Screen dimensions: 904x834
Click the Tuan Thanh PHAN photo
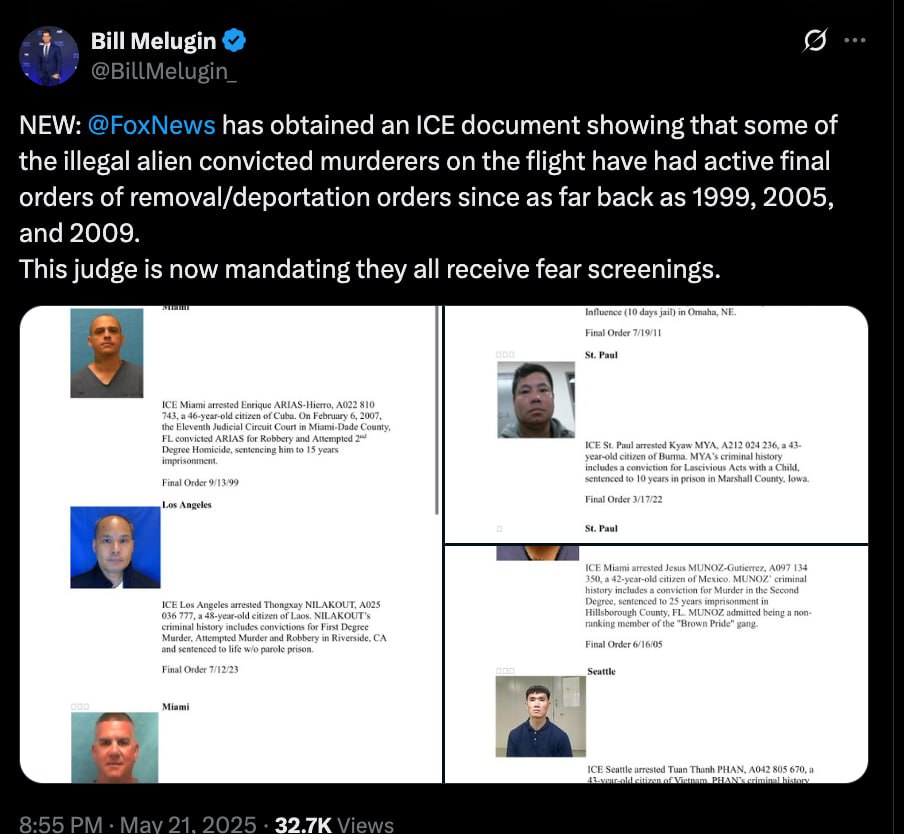pyautogui.click(x=541, y=716)
